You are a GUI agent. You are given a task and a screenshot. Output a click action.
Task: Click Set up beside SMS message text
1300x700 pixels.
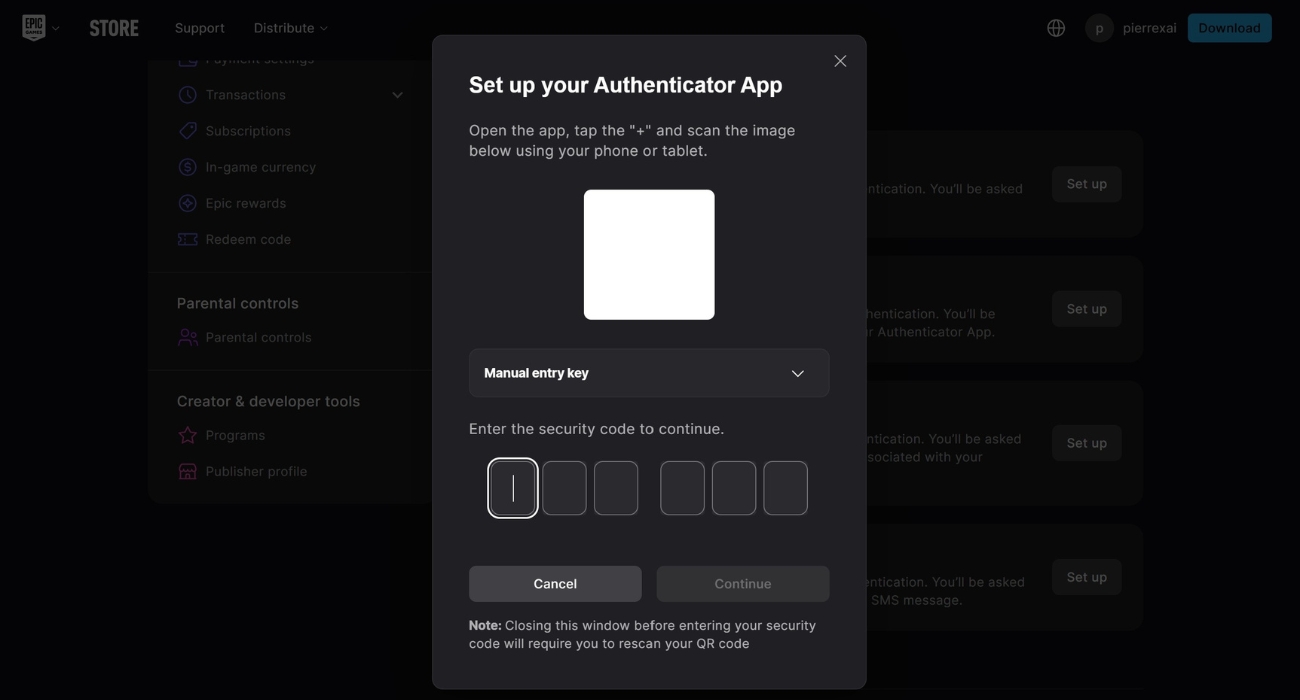[1086, 577]
